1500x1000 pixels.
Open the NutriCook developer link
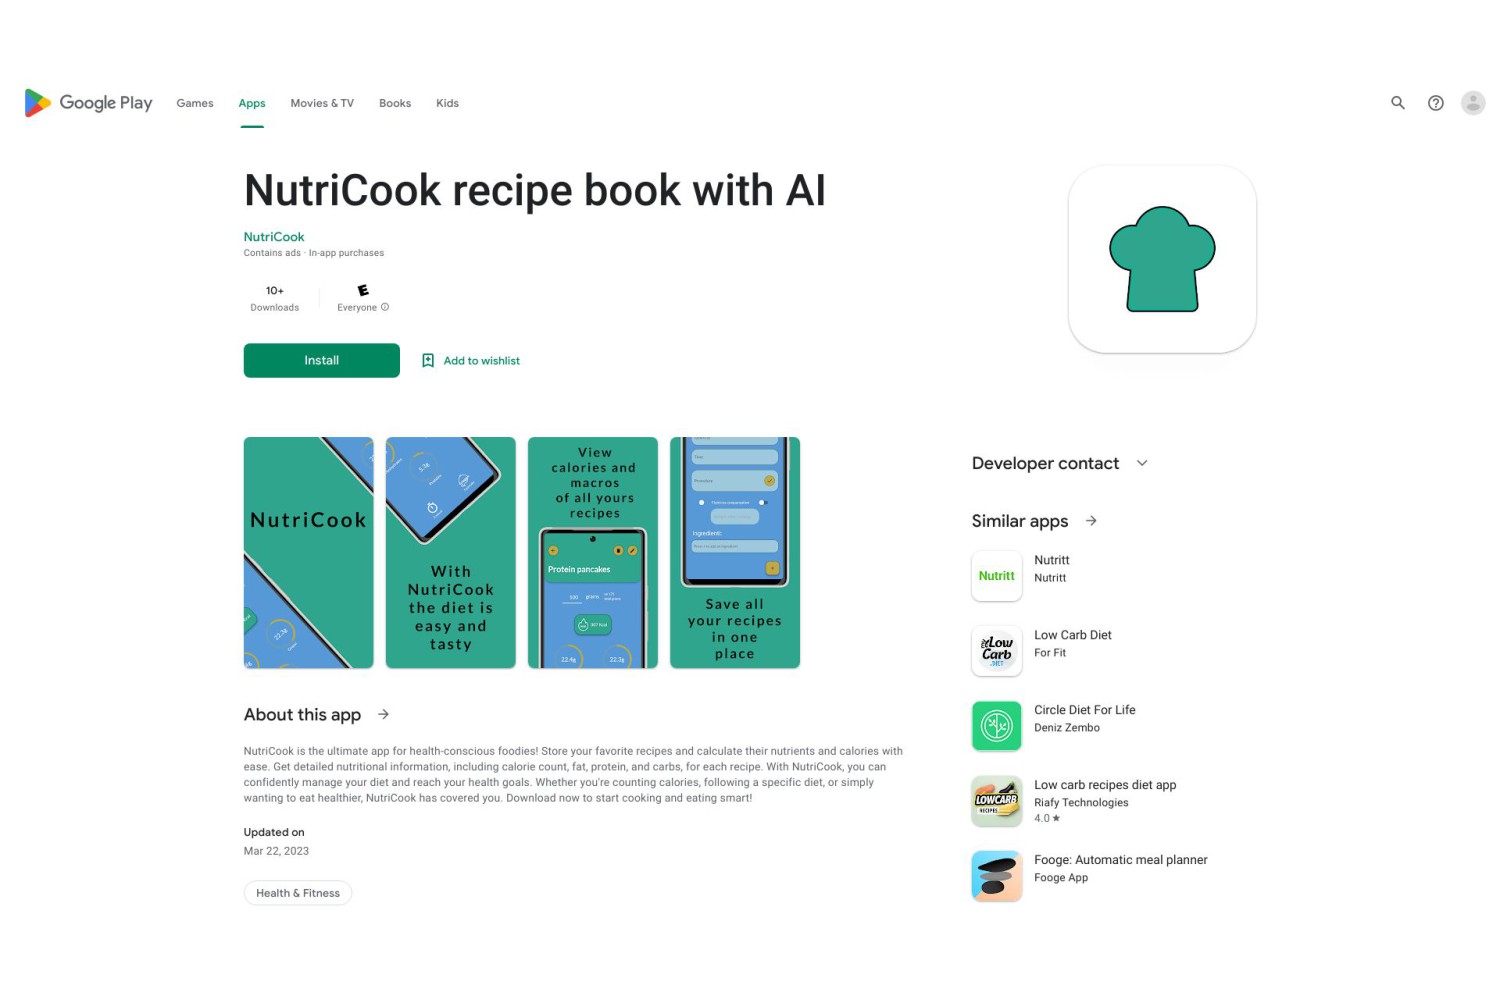click(274, 237)
